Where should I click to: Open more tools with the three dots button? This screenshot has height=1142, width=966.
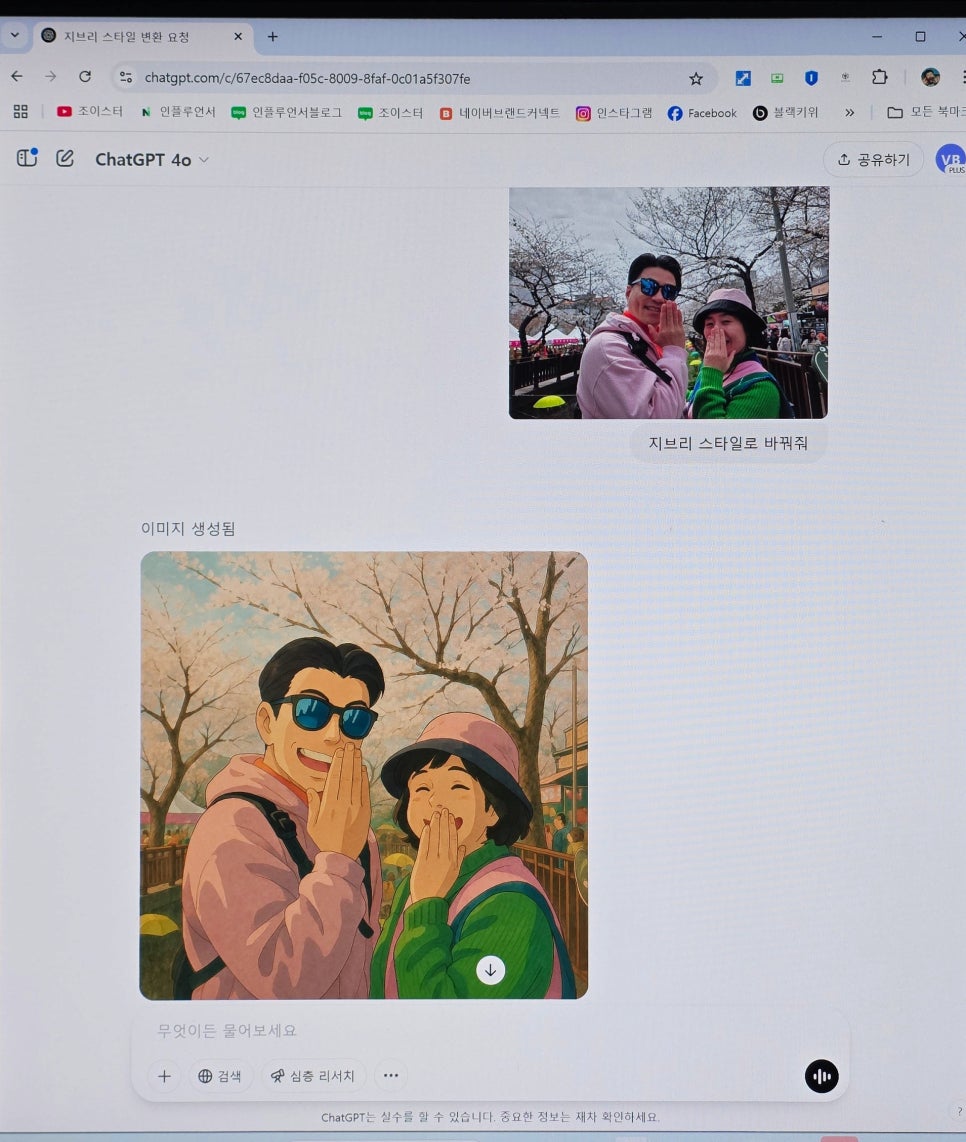390,1076
